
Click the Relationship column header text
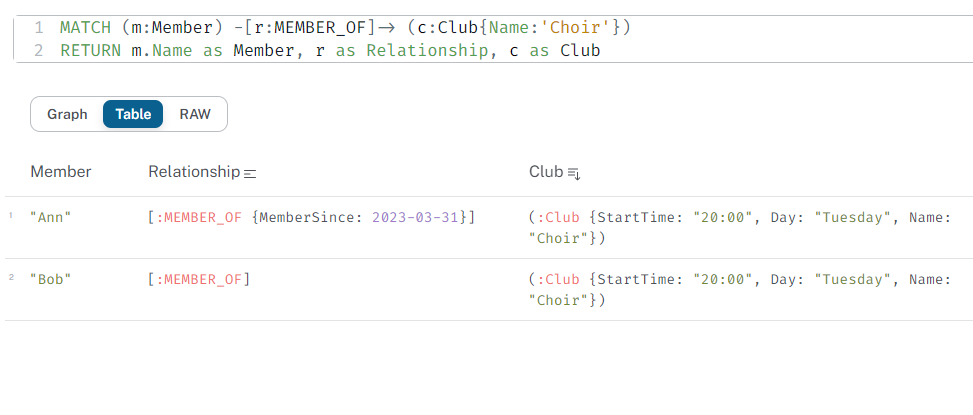[194, 172]
